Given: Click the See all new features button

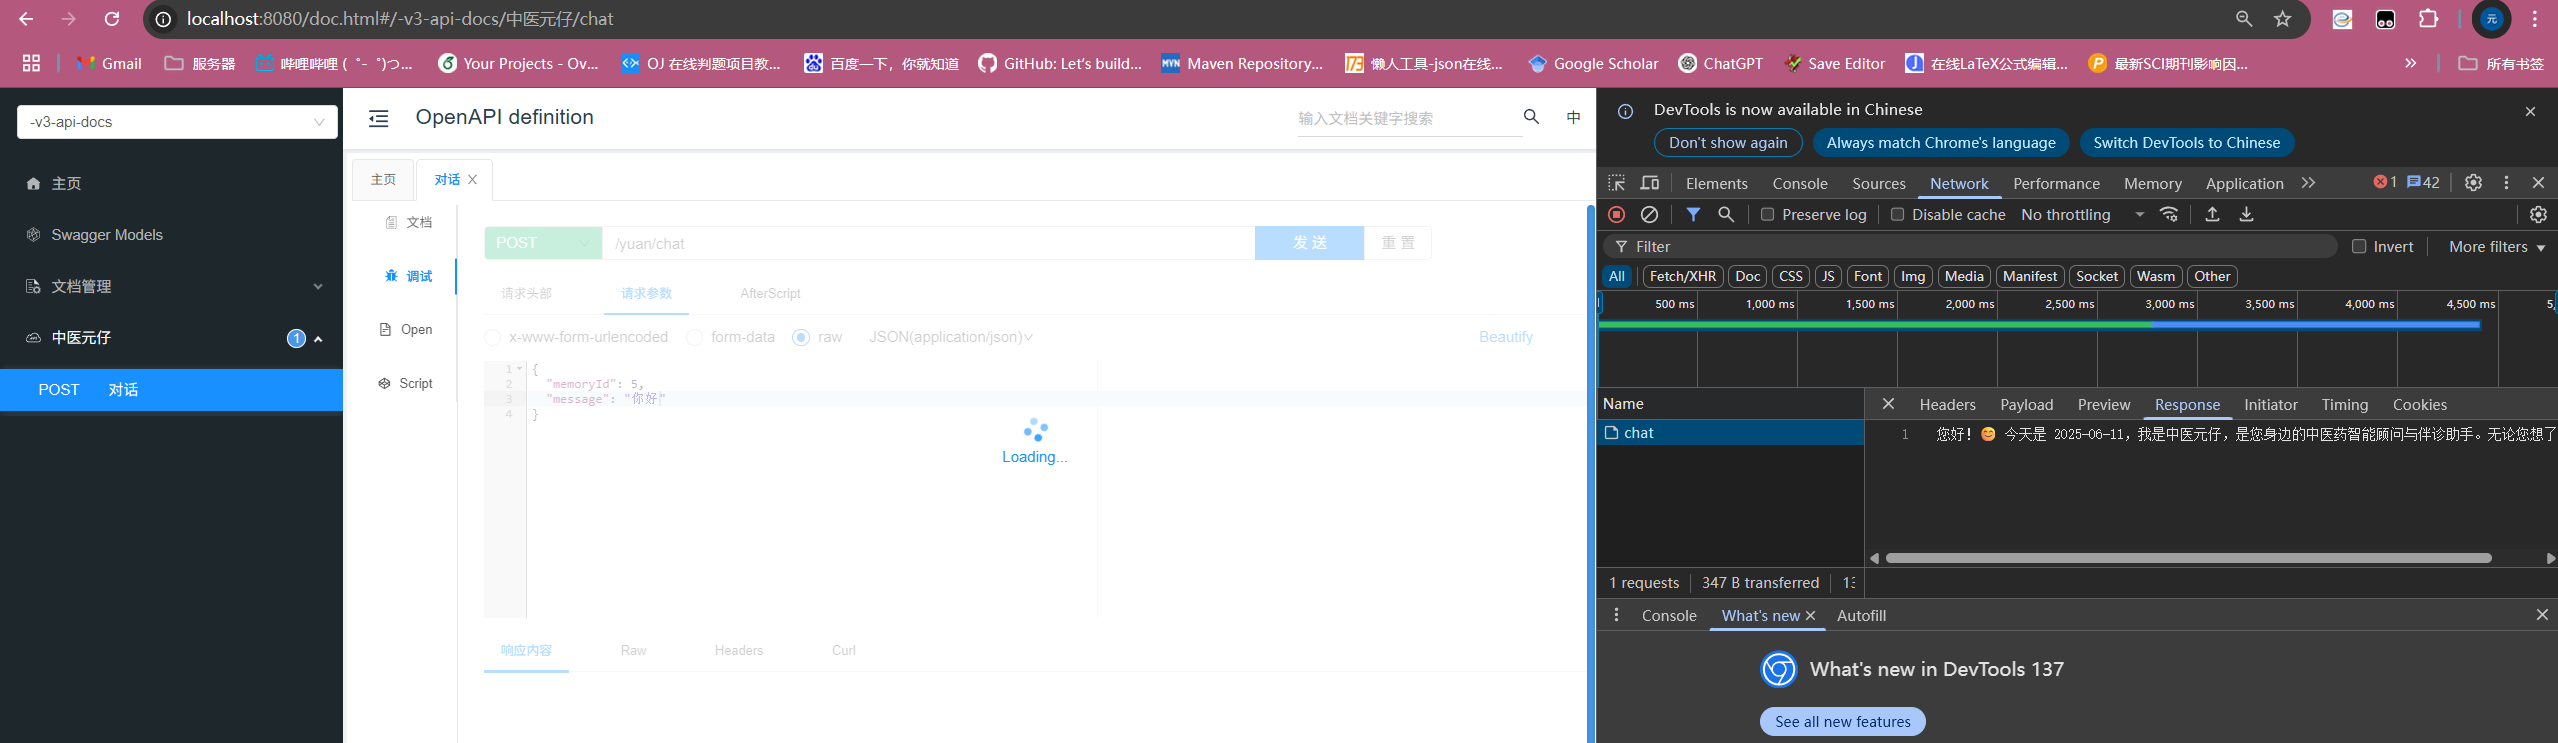Looking at the screenshot, I should (x=1842, y=722).
